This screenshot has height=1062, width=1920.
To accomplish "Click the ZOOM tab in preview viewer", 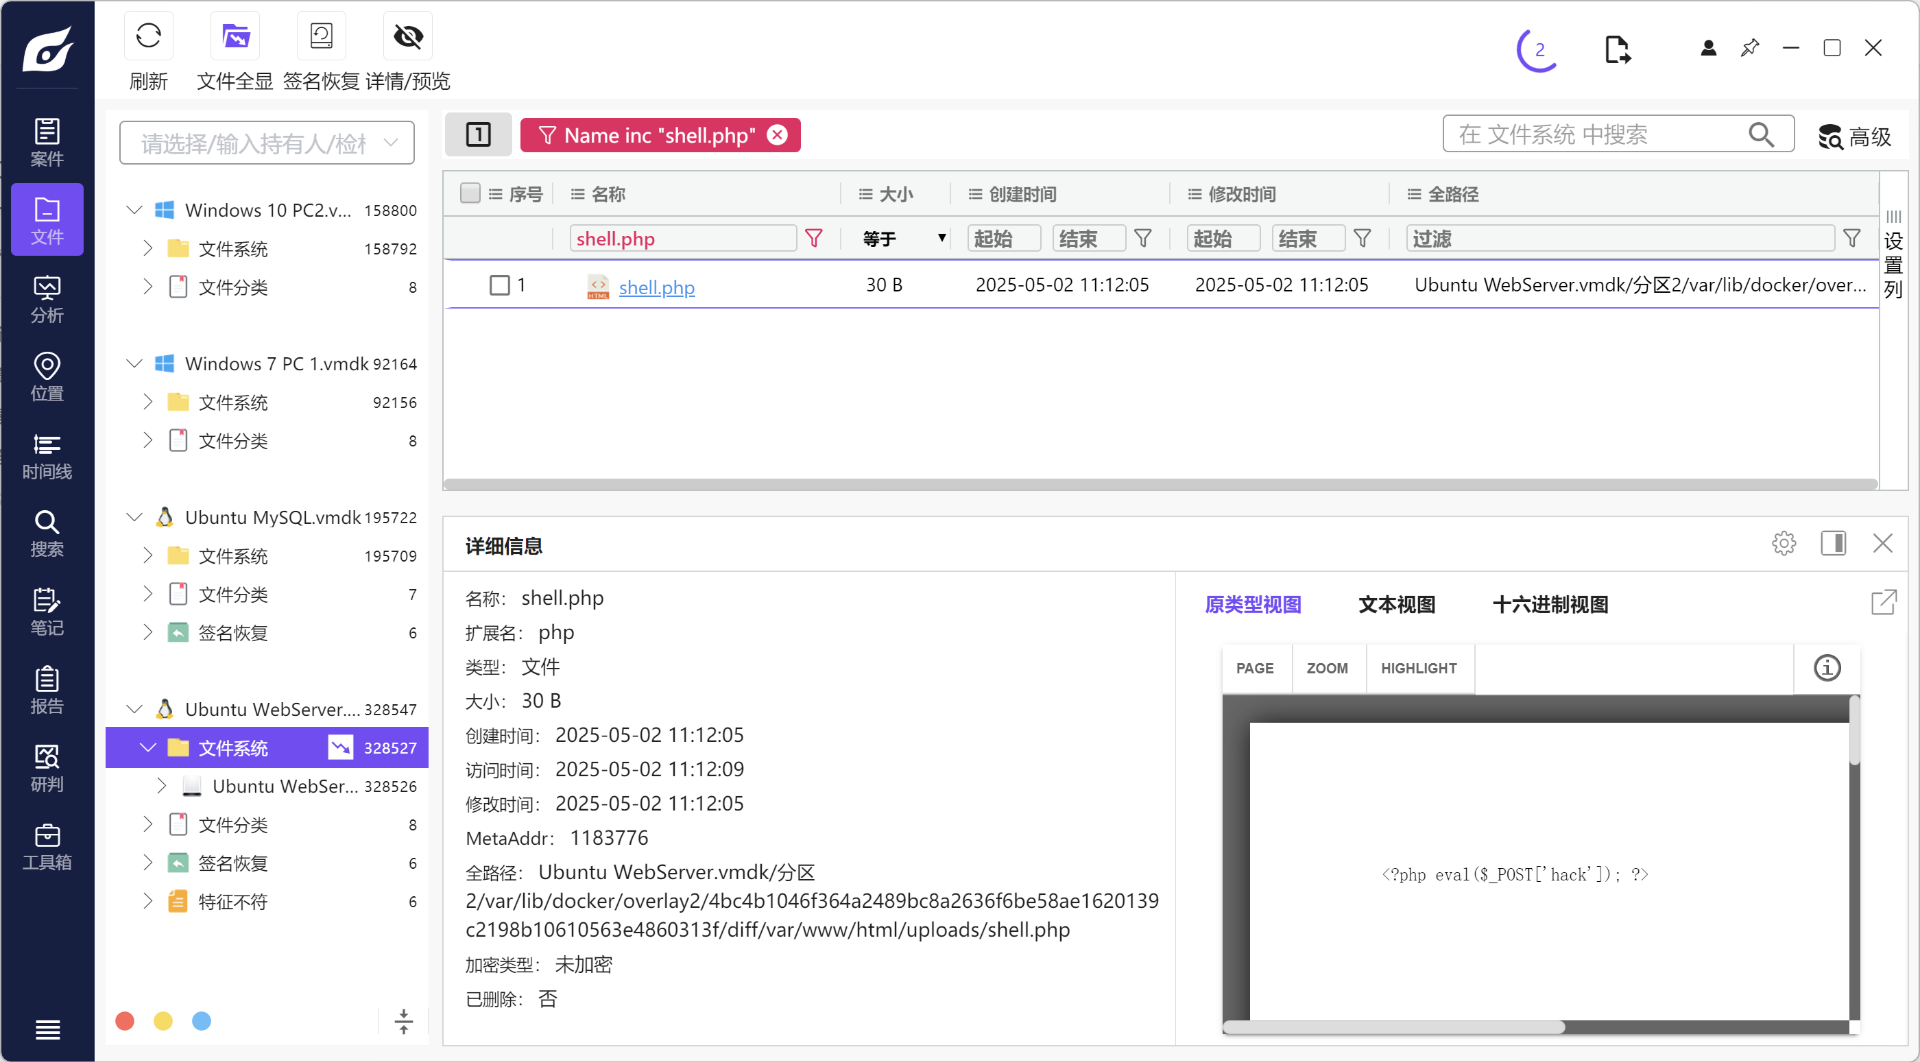I will [x=1327, y=668].
